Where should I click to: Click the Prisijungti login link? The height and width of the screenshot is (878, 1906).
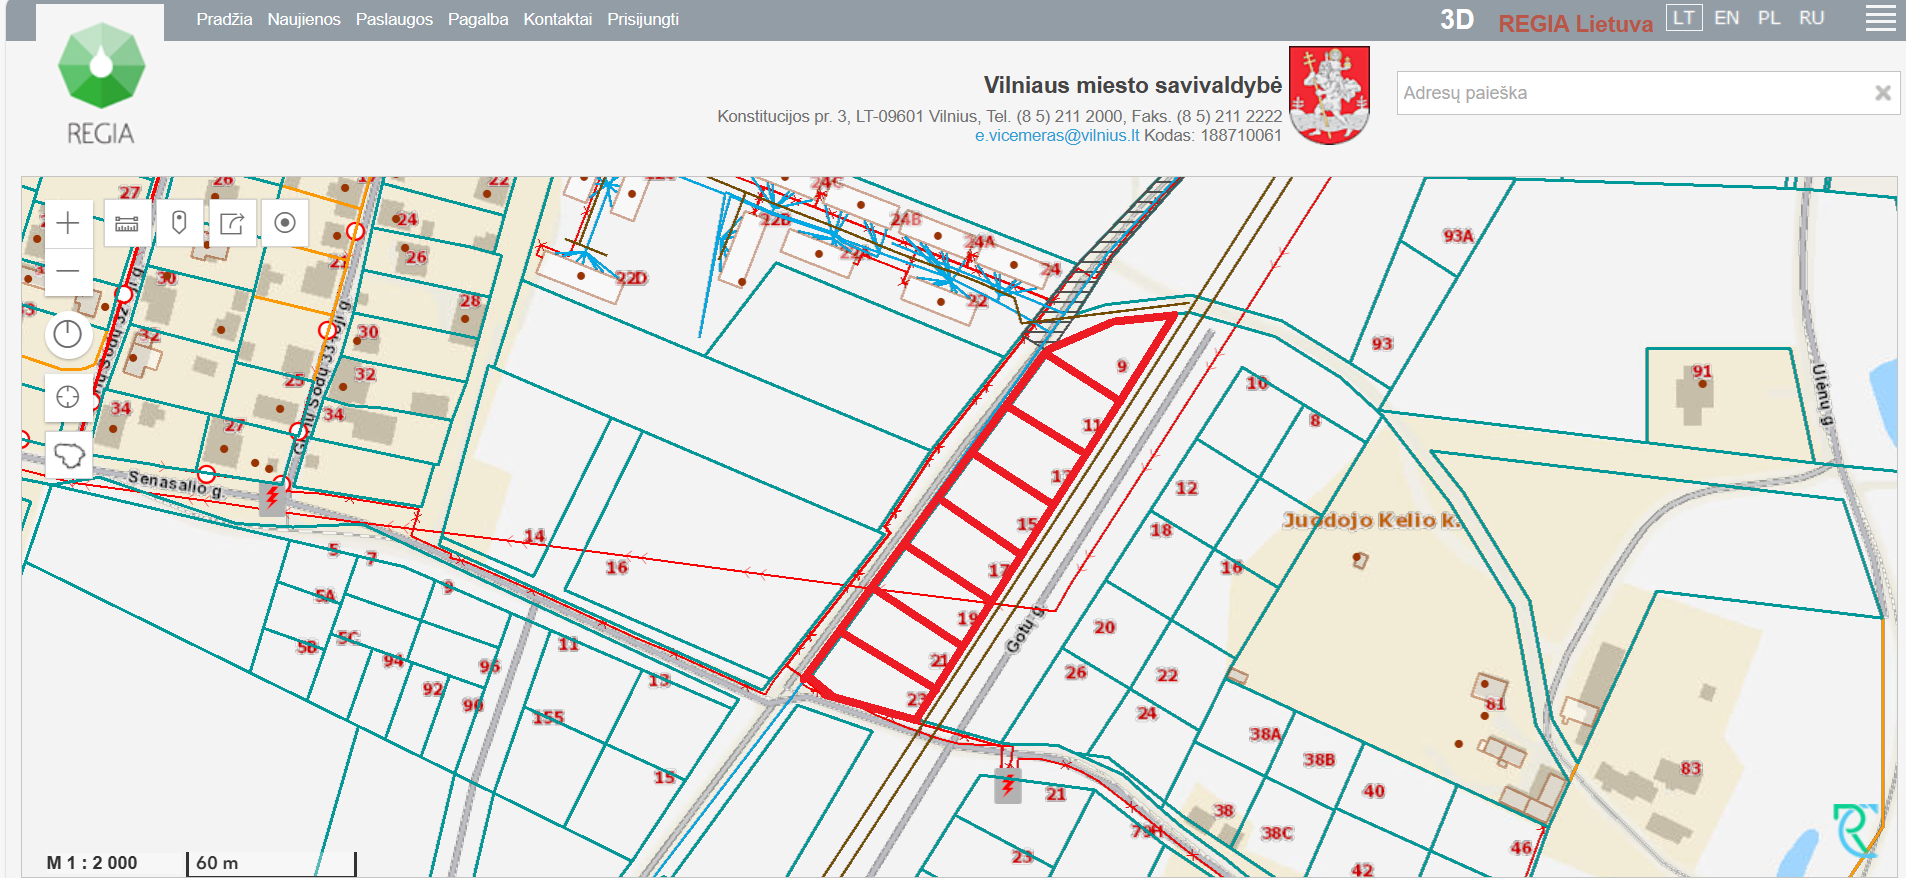click(x=643, y=19)
